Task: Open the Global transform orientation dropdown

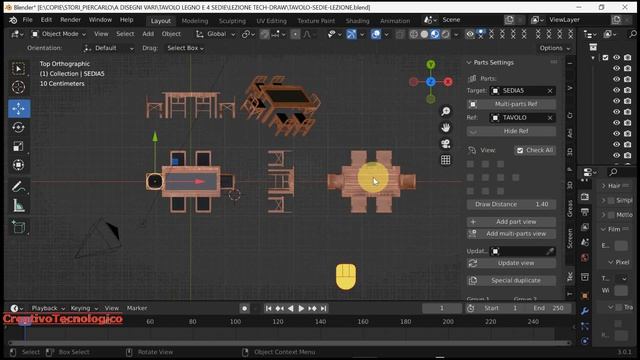Action: coord(216,34)
